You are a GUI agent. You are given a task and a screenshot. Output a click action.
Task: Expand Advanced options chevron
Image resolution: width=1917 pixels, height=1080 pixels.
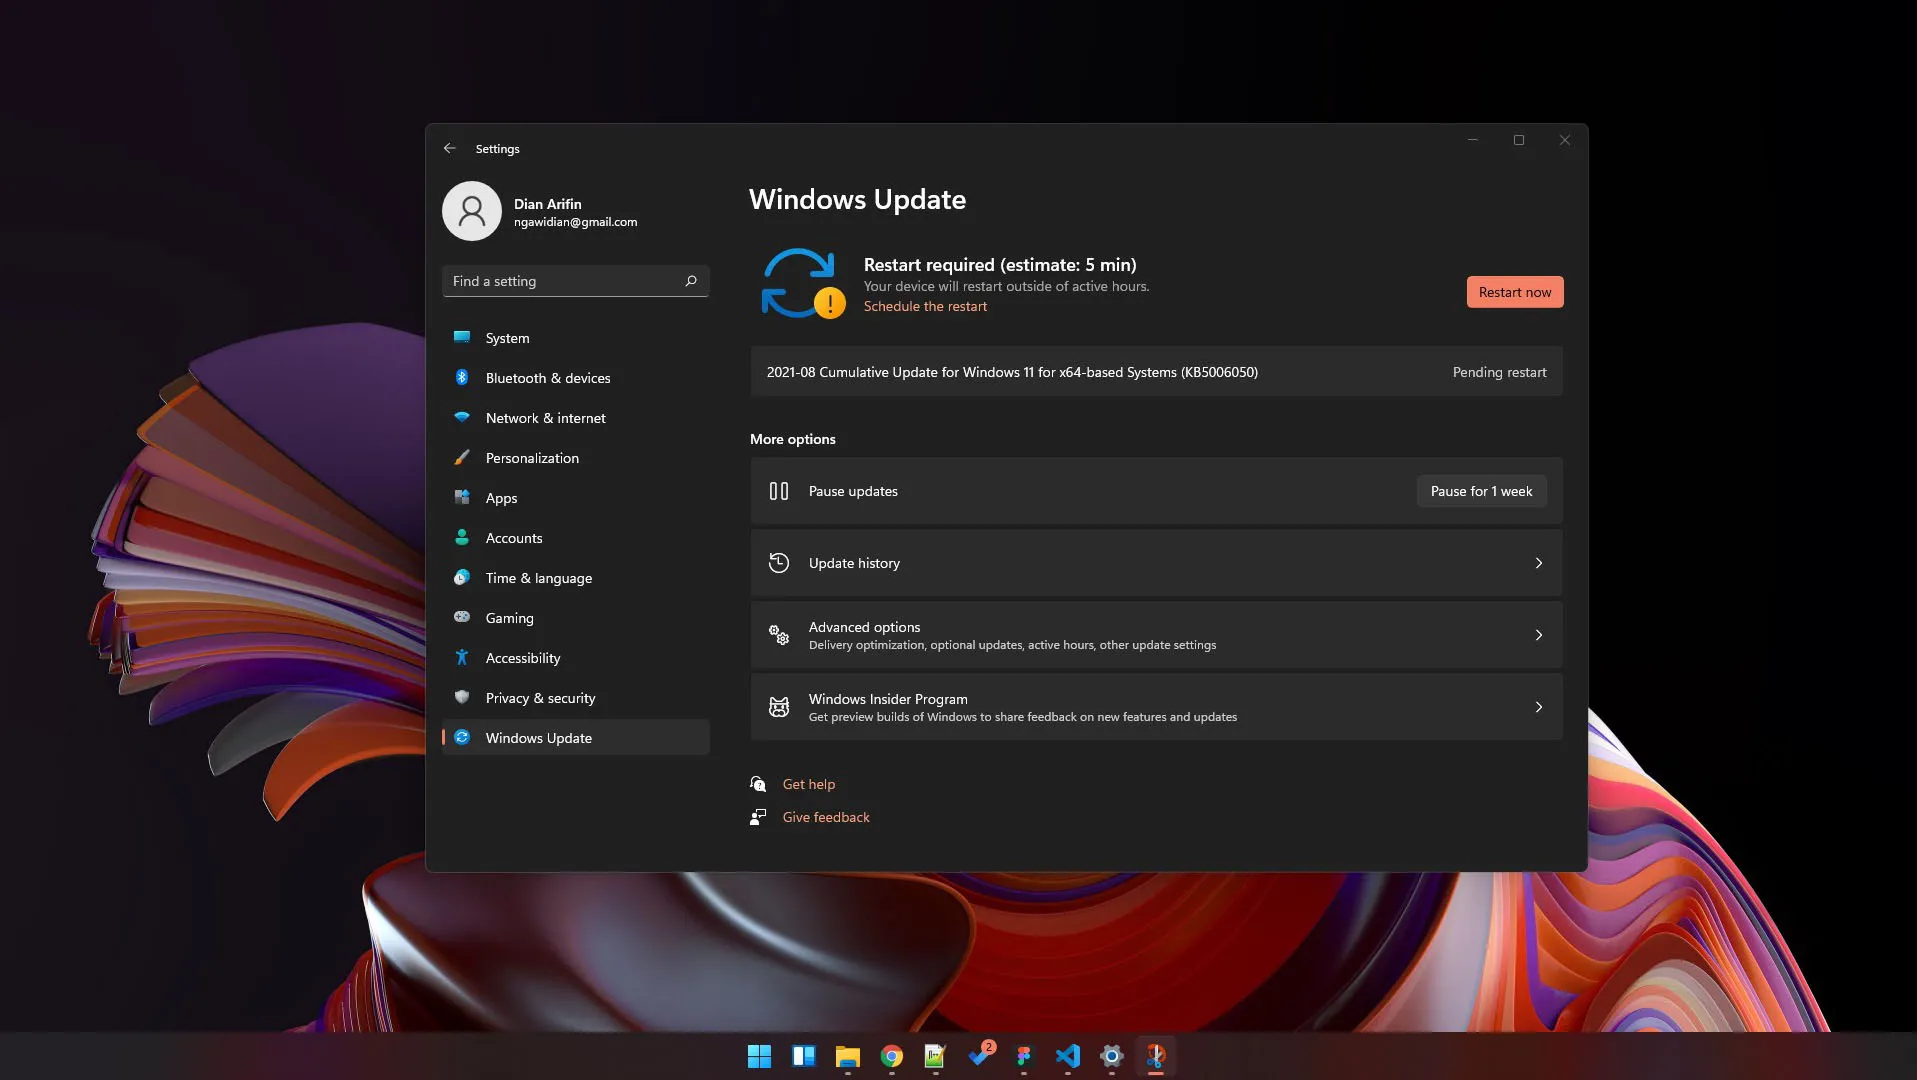pos(1538,635)
